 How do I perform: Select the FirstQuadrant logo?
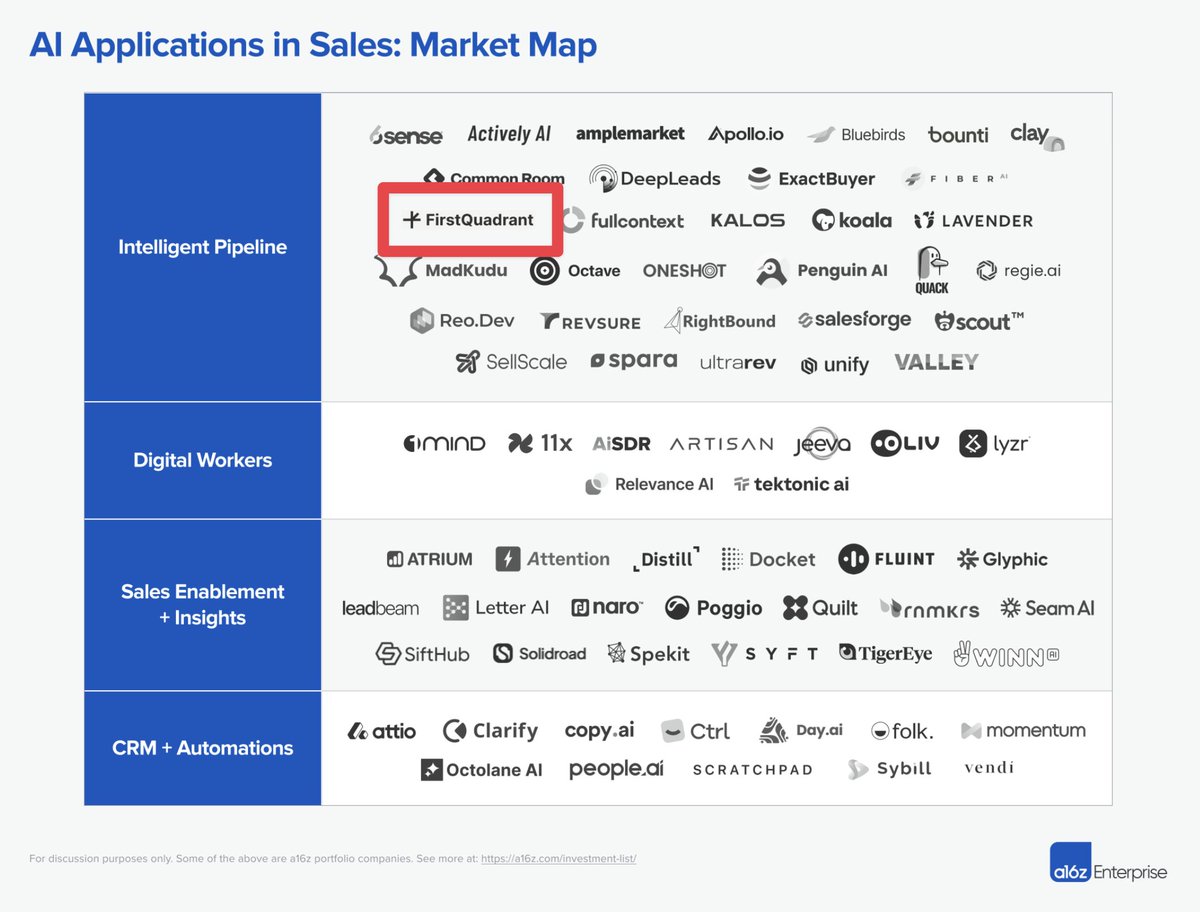(x=468, y=220)
